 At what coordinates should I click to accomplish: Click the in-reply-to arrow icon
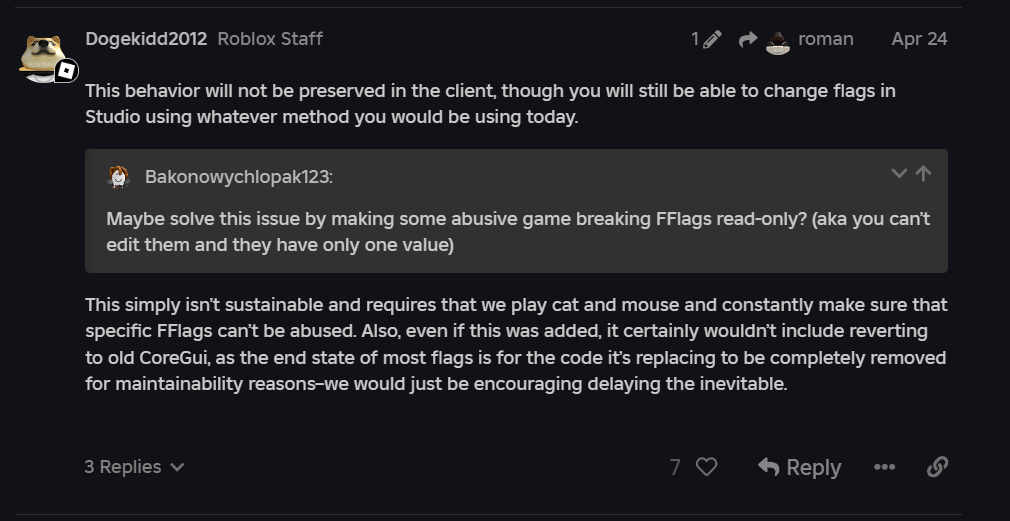point(747,39)
